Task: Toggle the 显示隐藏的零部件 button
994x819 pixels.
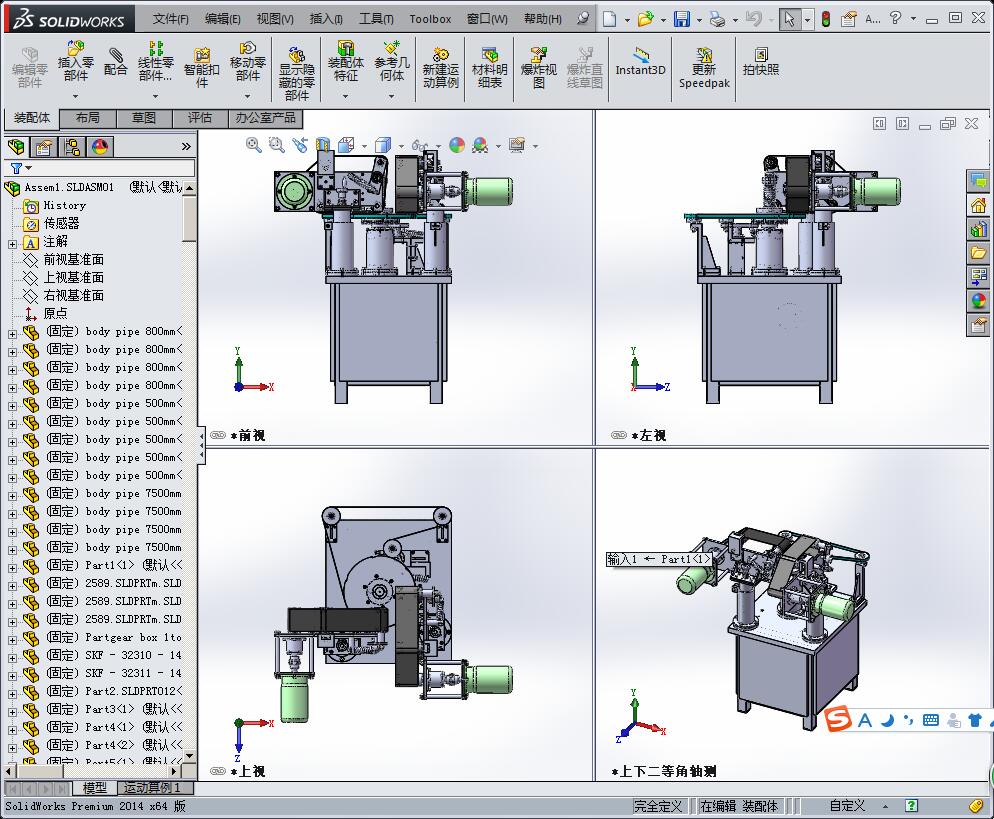Action: pyautogui.click(x=296, y=62)
